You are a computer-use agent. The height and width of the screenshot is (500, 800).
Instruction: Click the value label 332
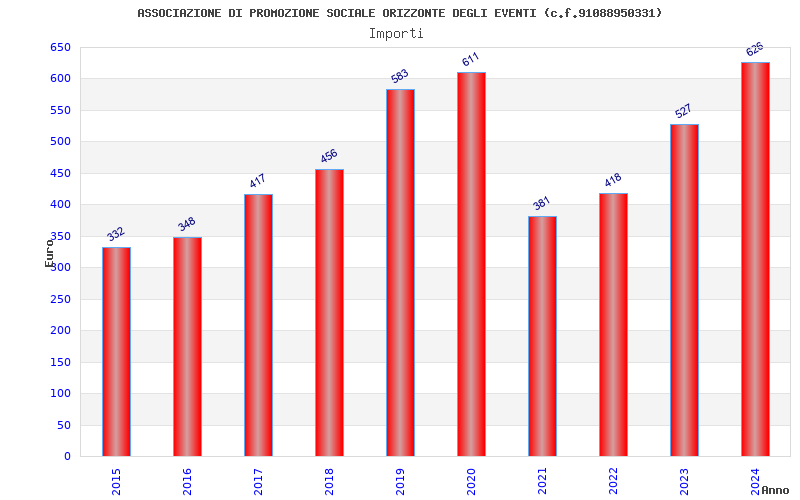(116, 234)
